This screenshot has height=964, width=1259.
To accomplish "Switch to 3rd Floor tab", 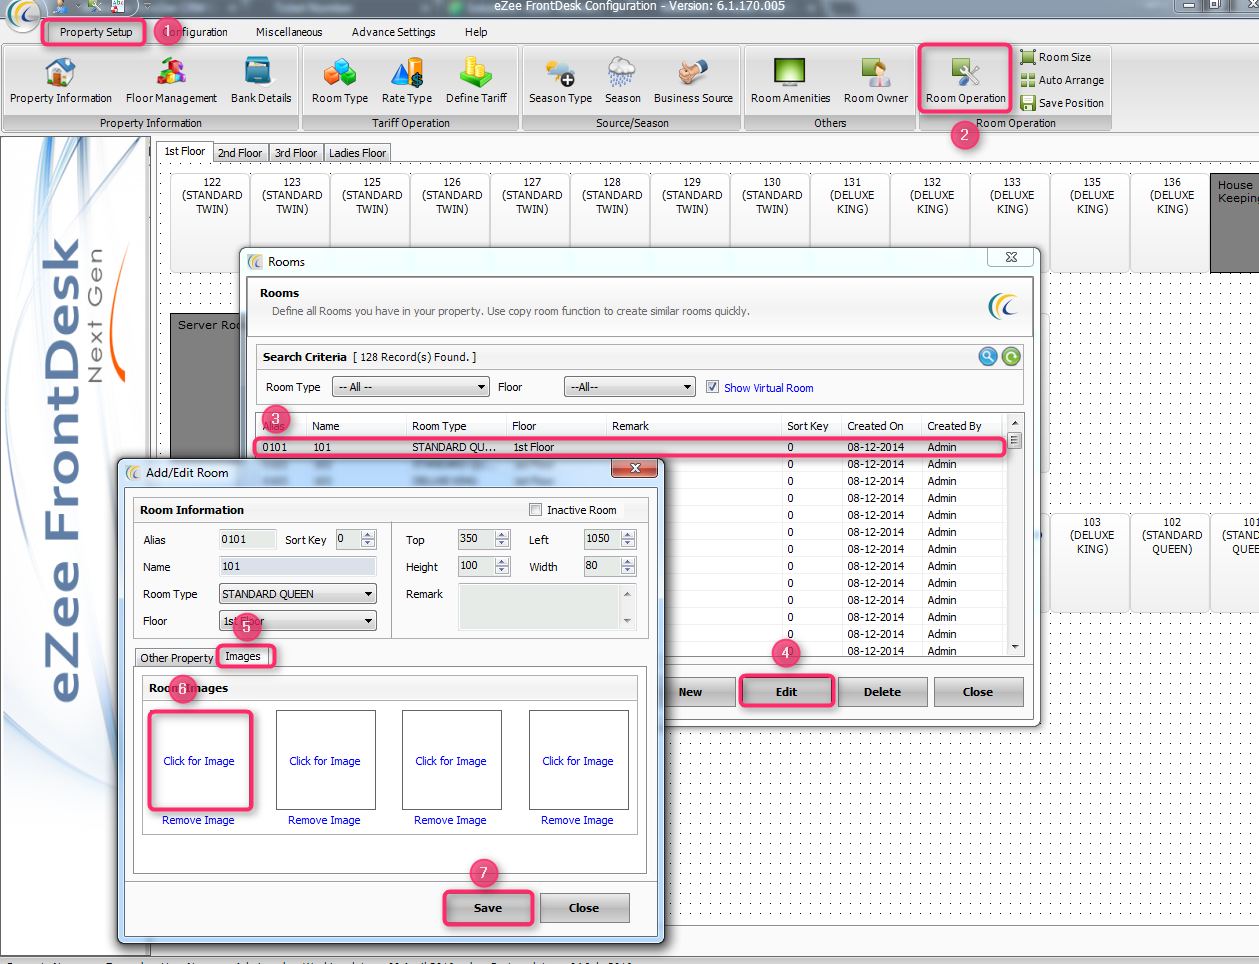I will (296, 153).
